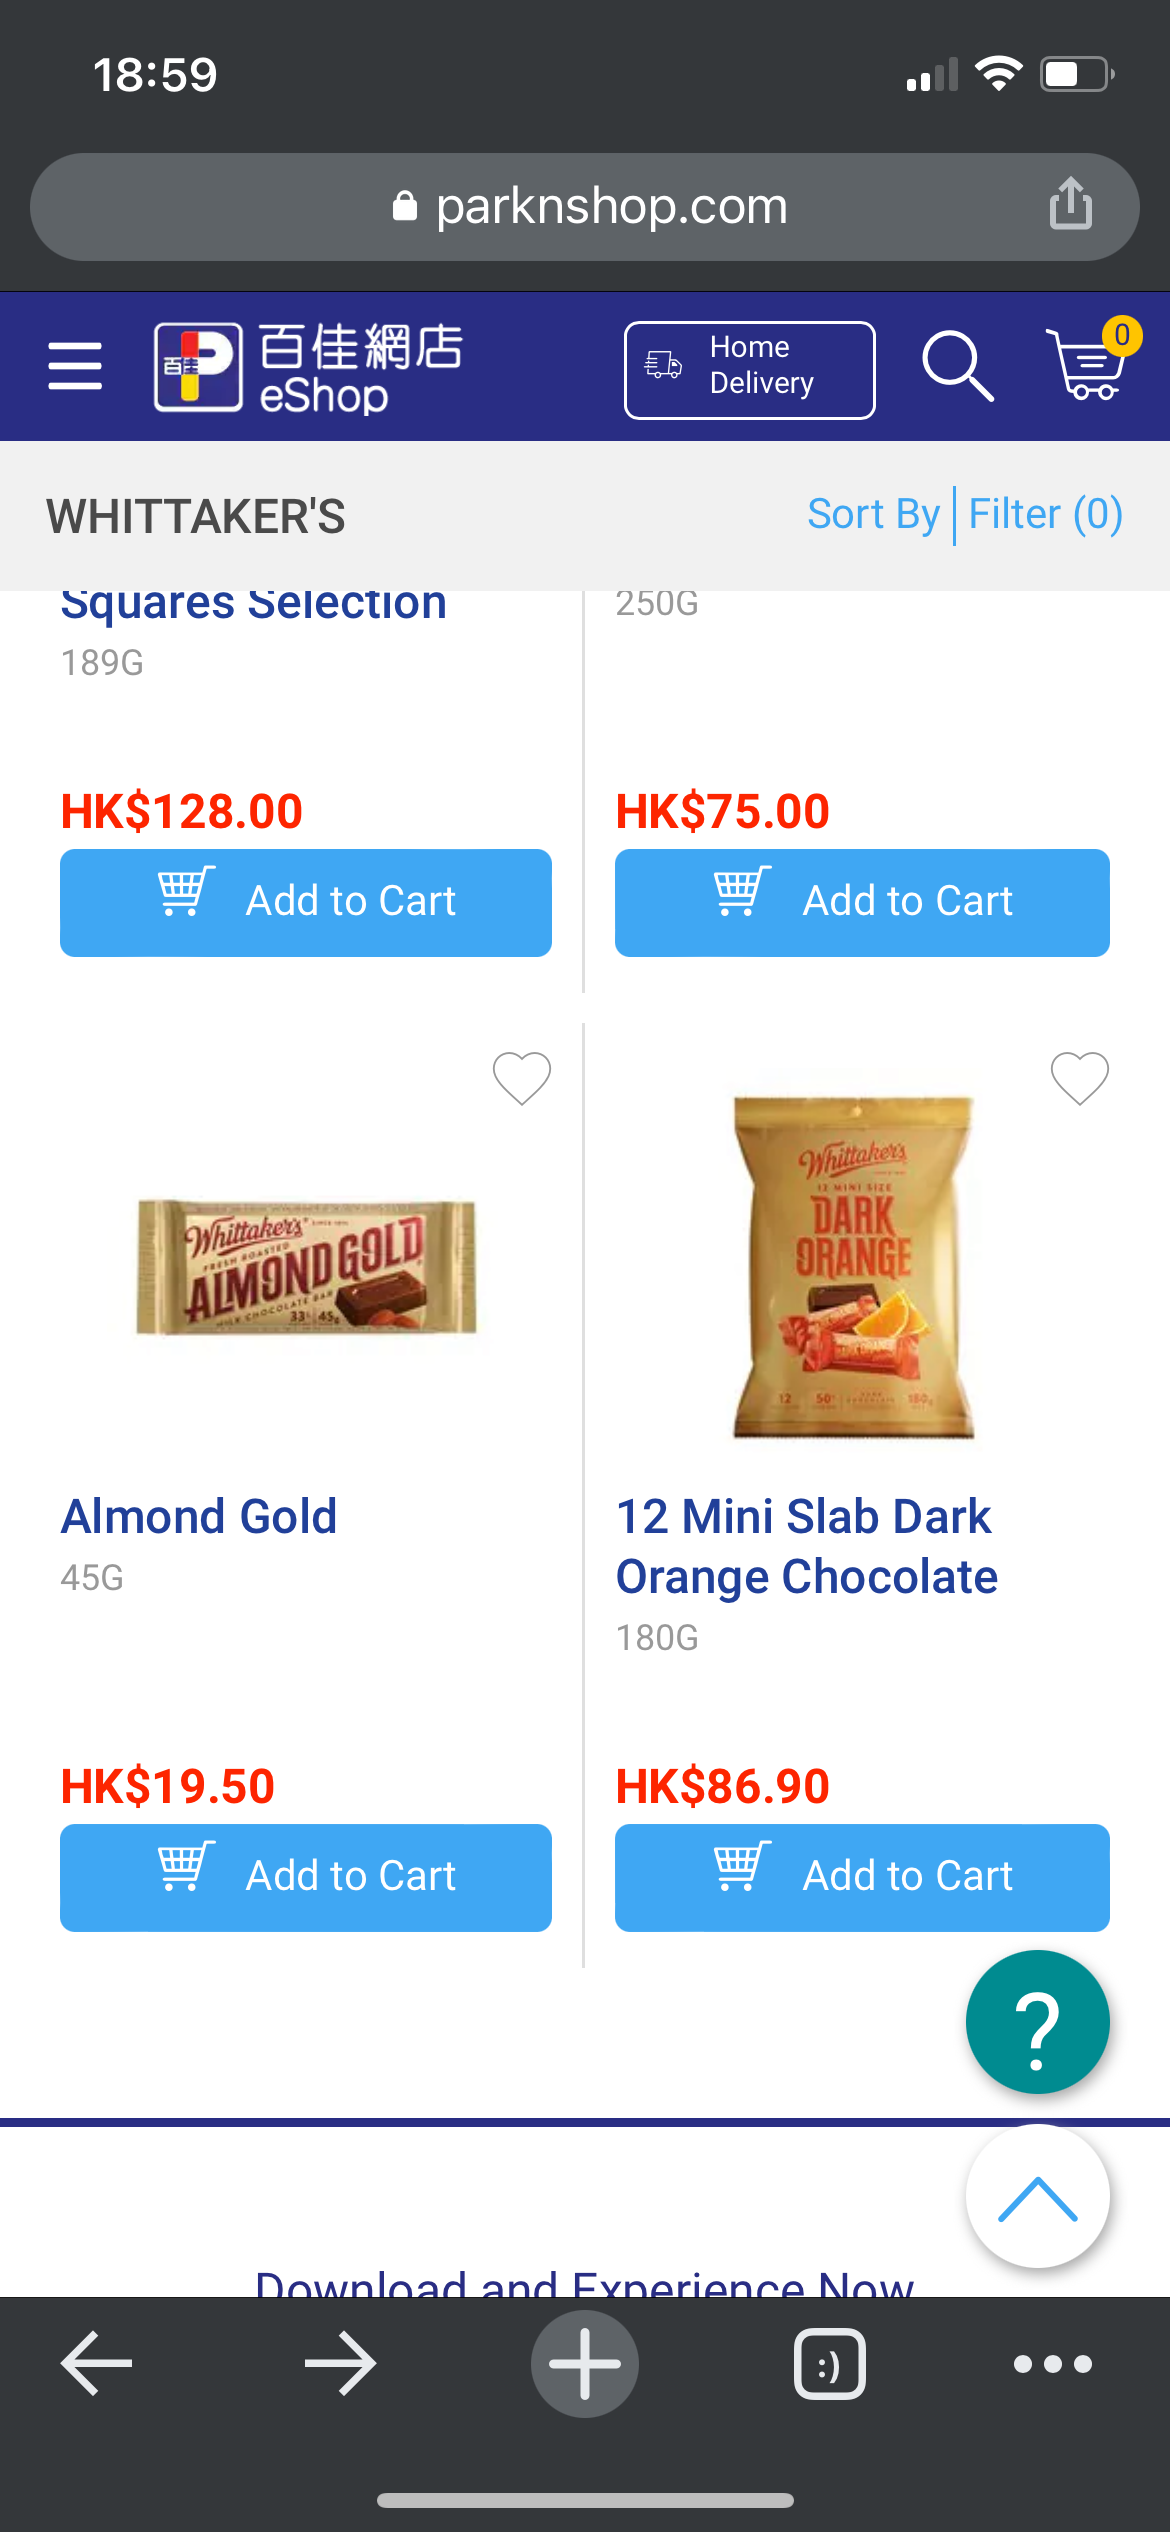Screen dimensions: 1170x2532
Task: Tap the share icon in address bar
Action: [x=1070, y=204]
